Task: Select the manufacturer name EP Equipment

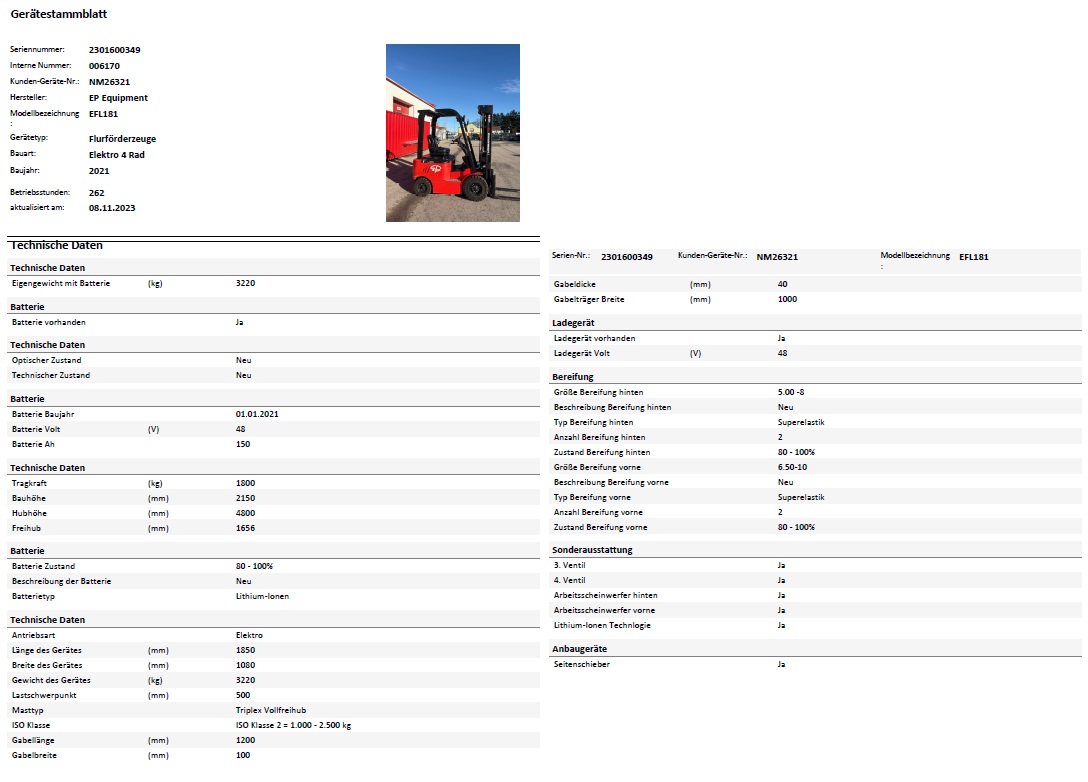Action: (118, 98)
